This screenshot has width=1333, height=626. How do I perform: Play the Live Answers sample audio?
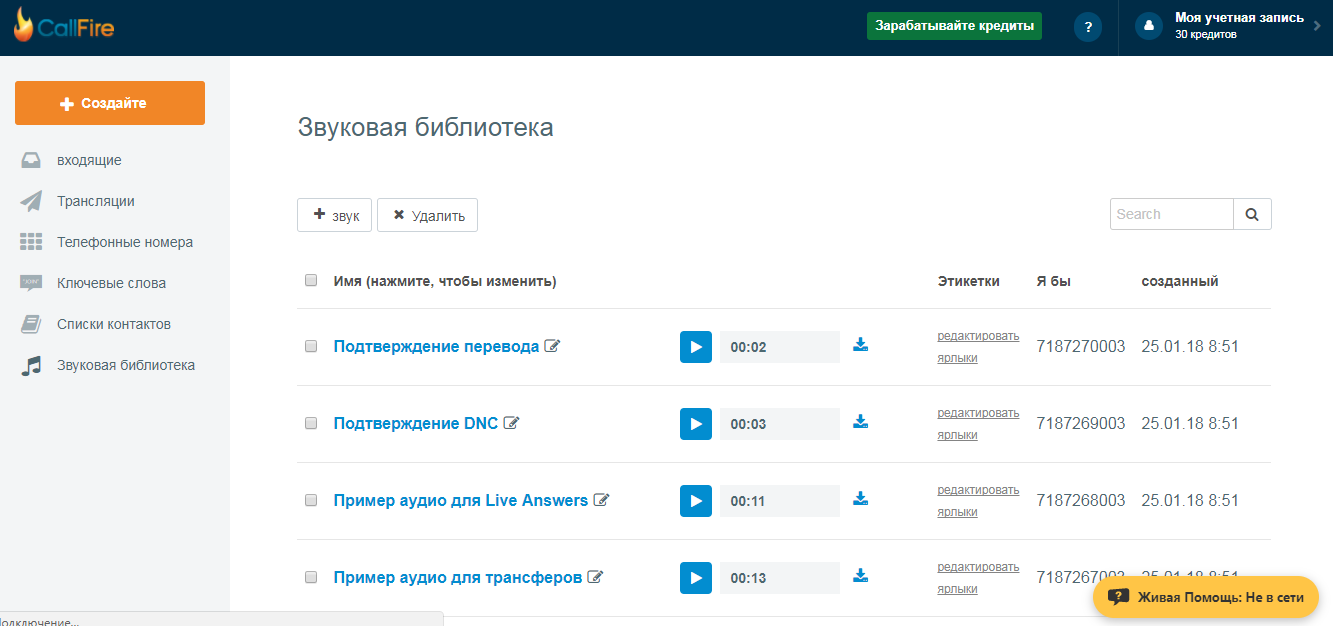(696, 501)
